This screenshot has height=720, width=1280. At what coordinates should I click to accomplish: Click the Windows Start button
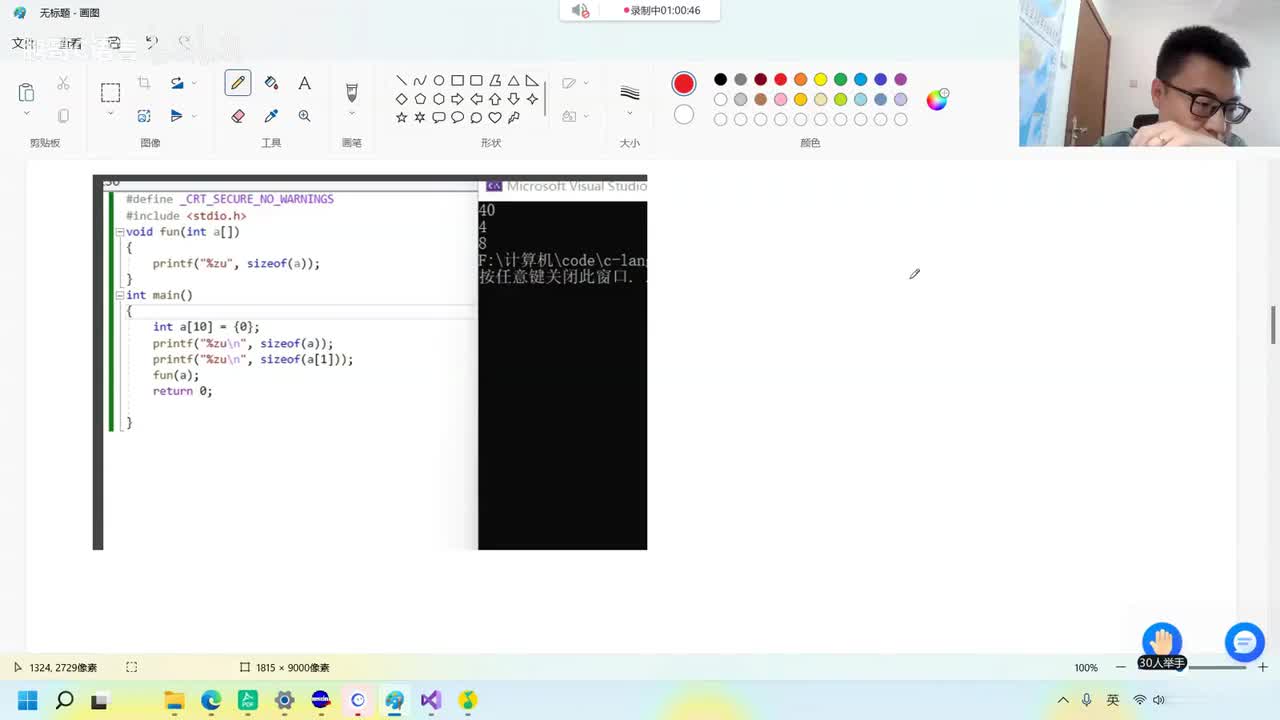27,700
